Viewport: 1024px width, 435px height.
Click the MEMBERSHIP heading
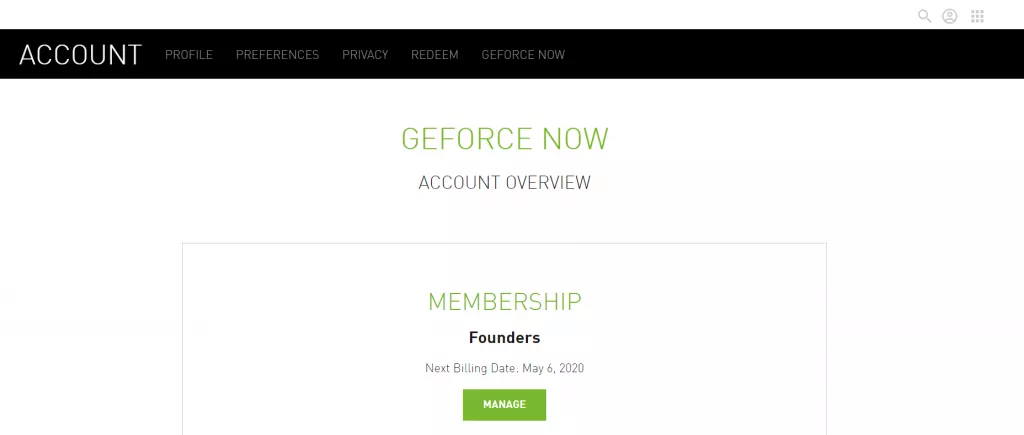pyautogui.click(x=504, y=301)
